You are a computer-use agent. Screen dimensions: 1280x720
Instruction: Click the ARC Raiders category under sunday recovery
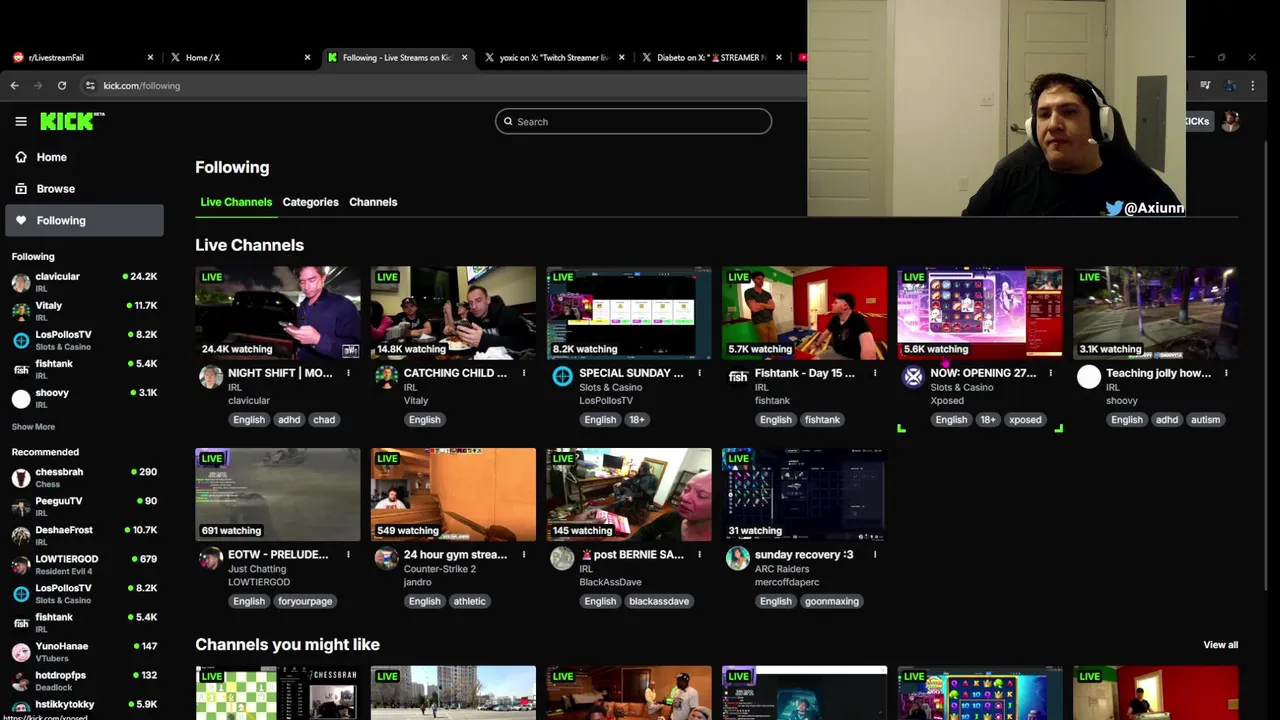(x=782, y=569)
